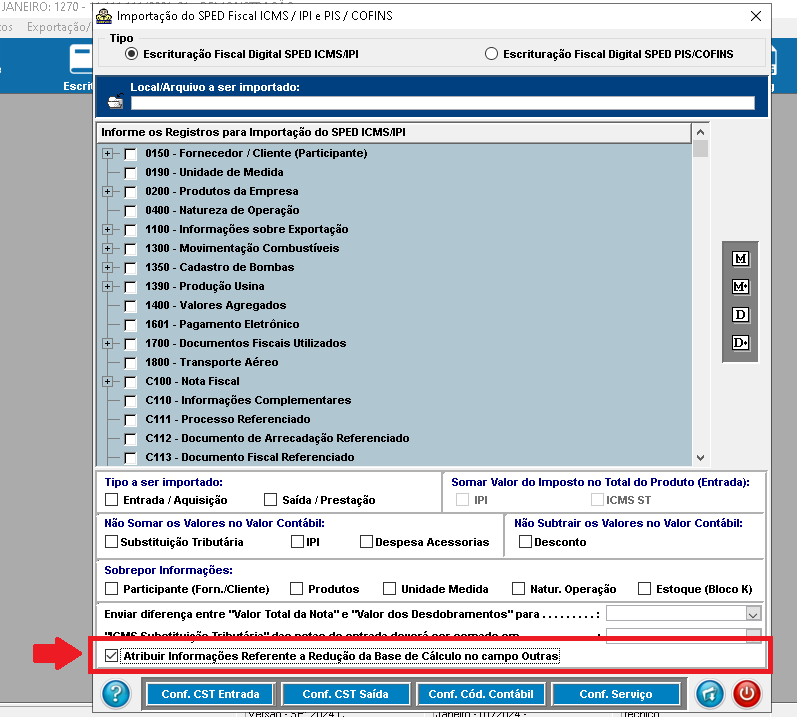This screenshot has width=797, height=717.
Task: Check Natur. Operação overwrite option
Action: tap(518, 588)
